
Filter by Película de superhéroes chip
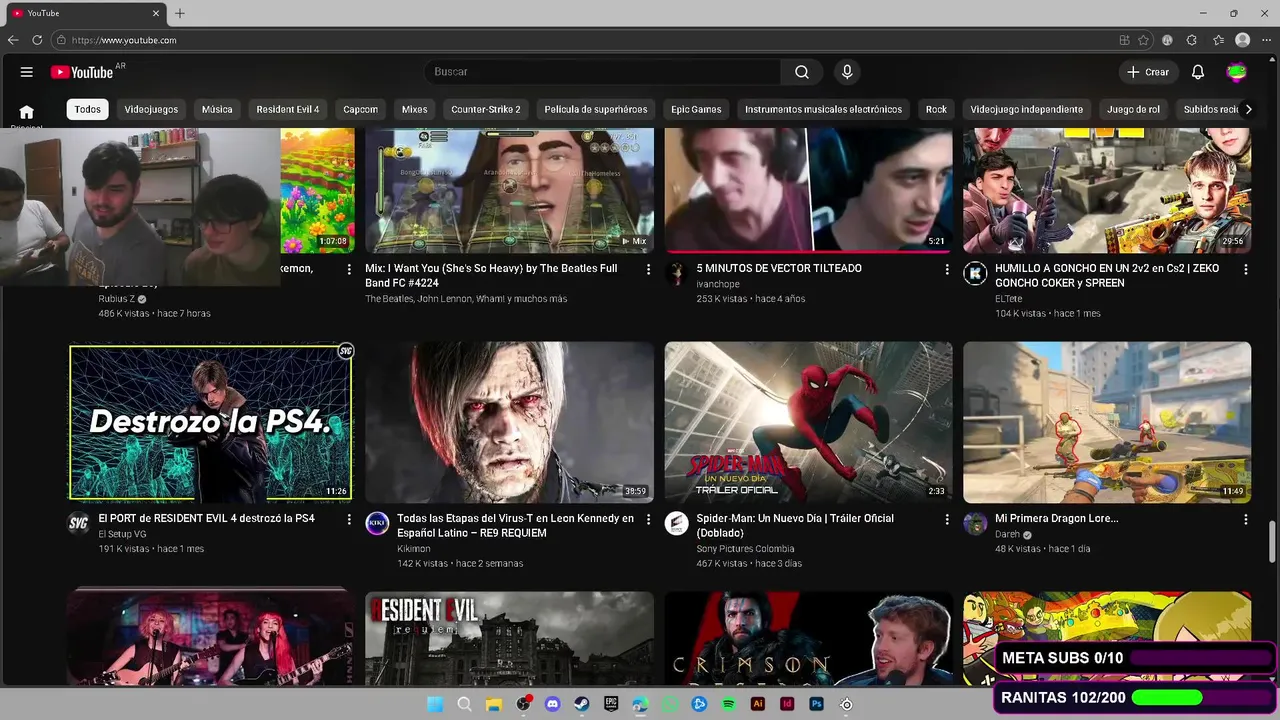[x=596, y=109]
